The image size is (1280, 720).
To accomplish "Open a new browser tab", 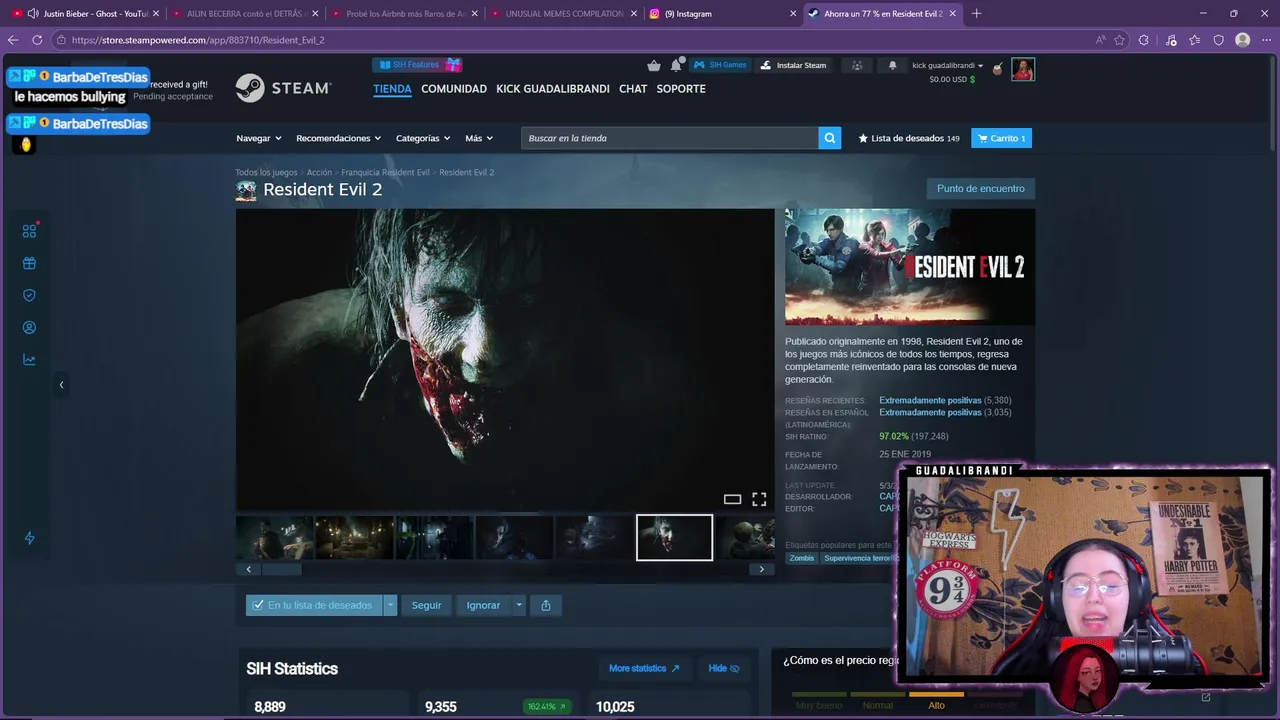I will 976,14.
